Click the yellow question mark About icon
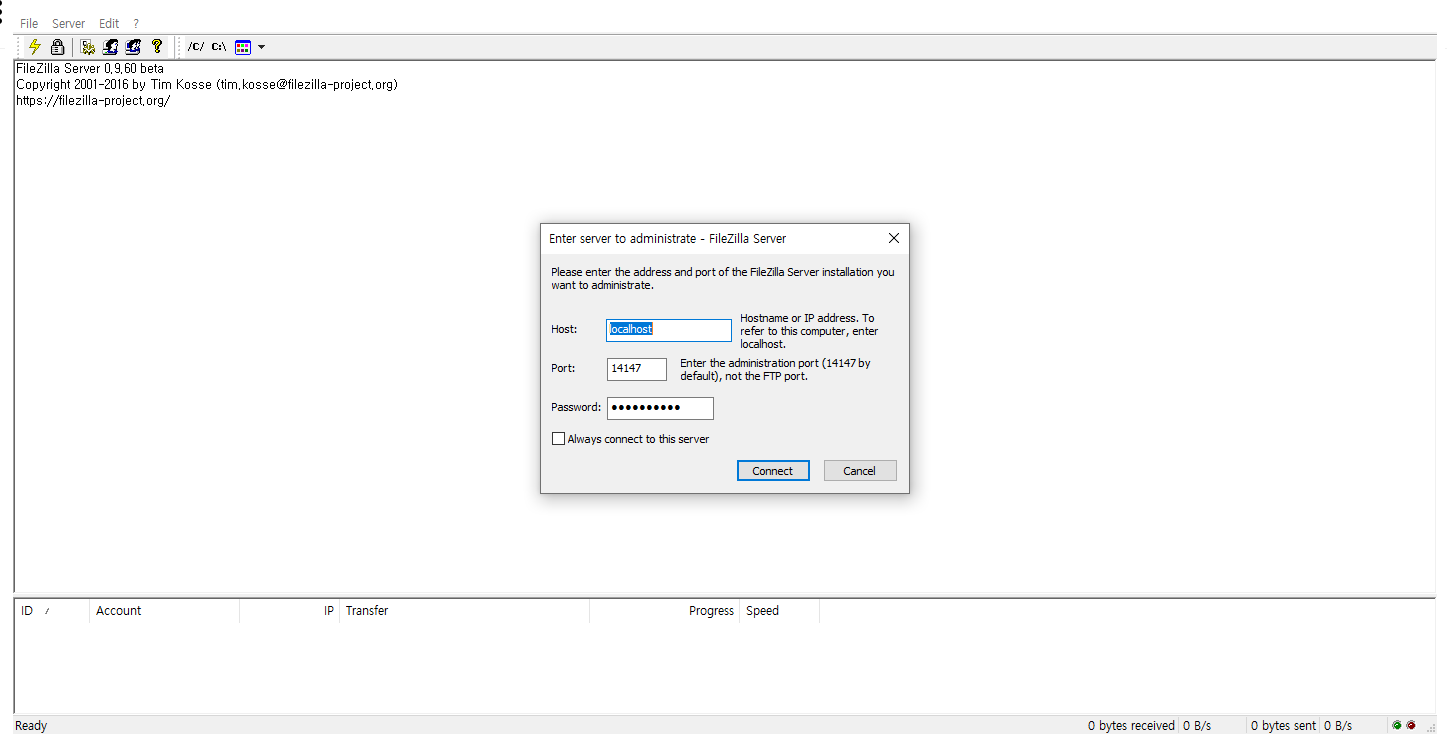1447x750 pixels. click(157, 47)
